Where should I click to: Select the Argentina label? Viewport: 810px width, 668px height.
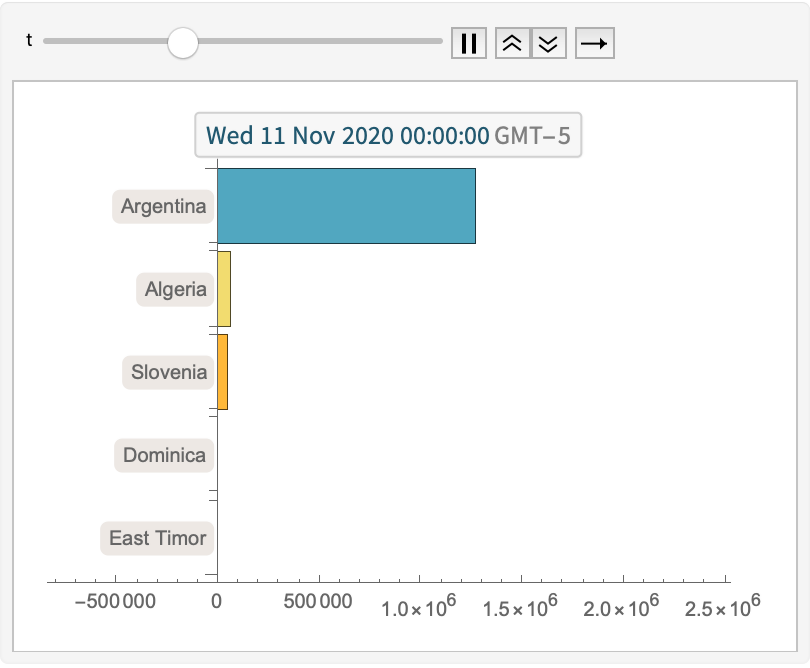pos(163,206)
